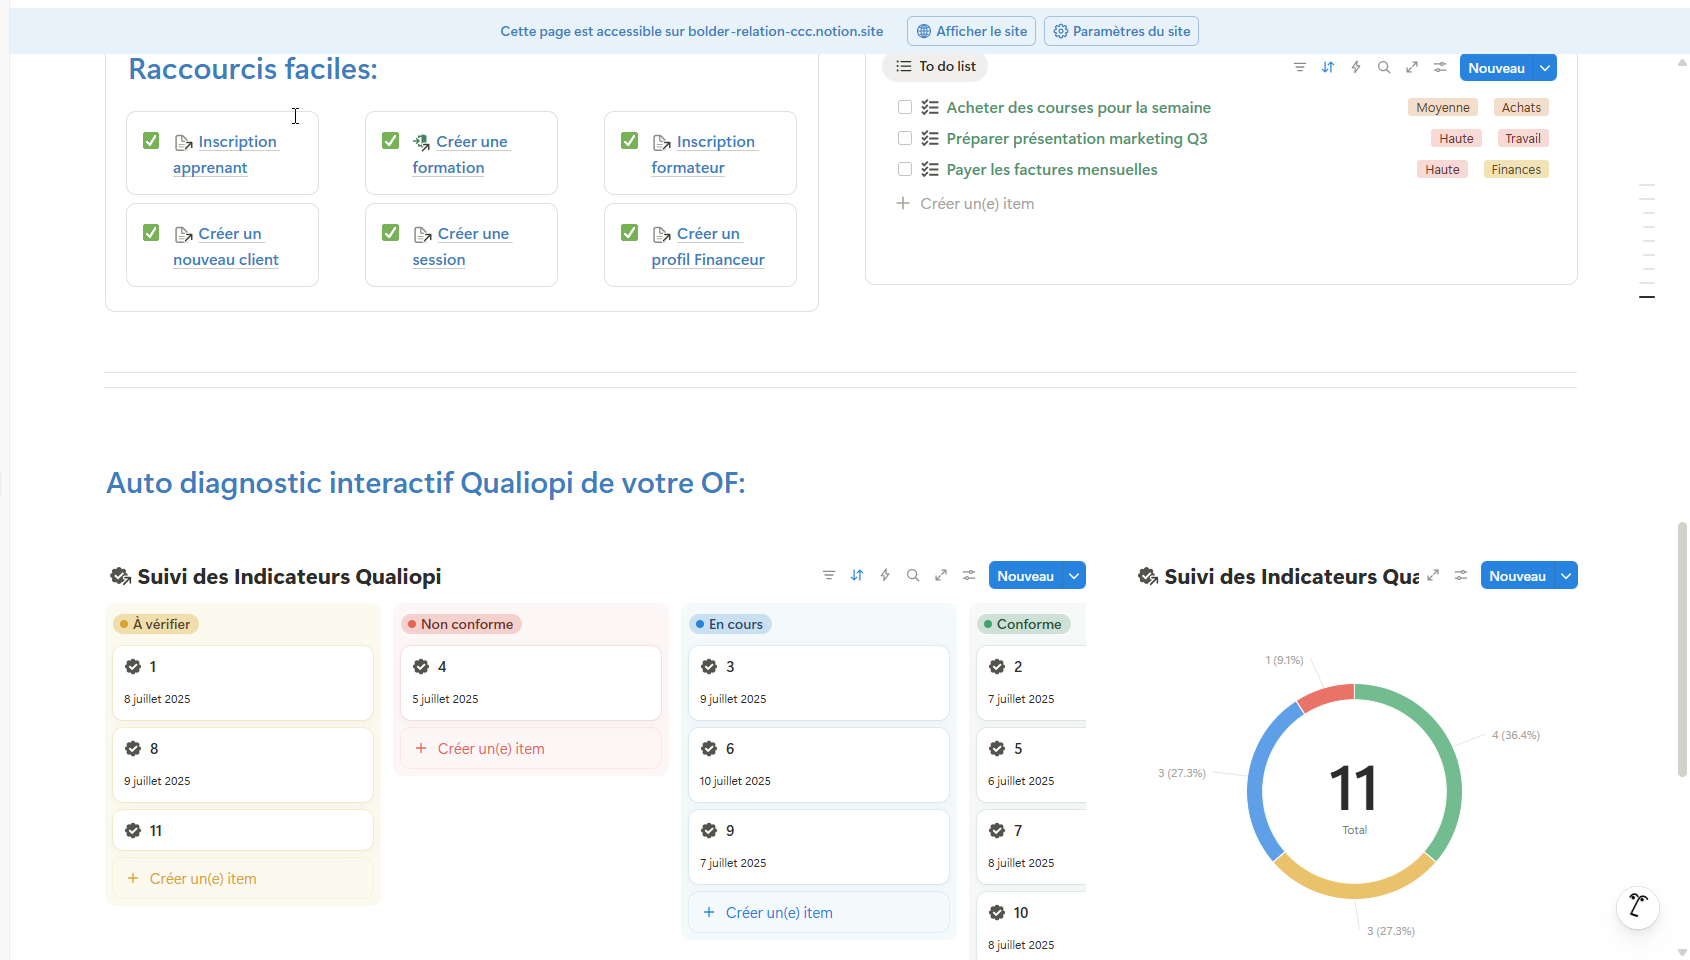The width and height of the screenshot is (1690, 960).
Task: Click the sort icon in To do list toolbar
Action: tap(1327, 68)
